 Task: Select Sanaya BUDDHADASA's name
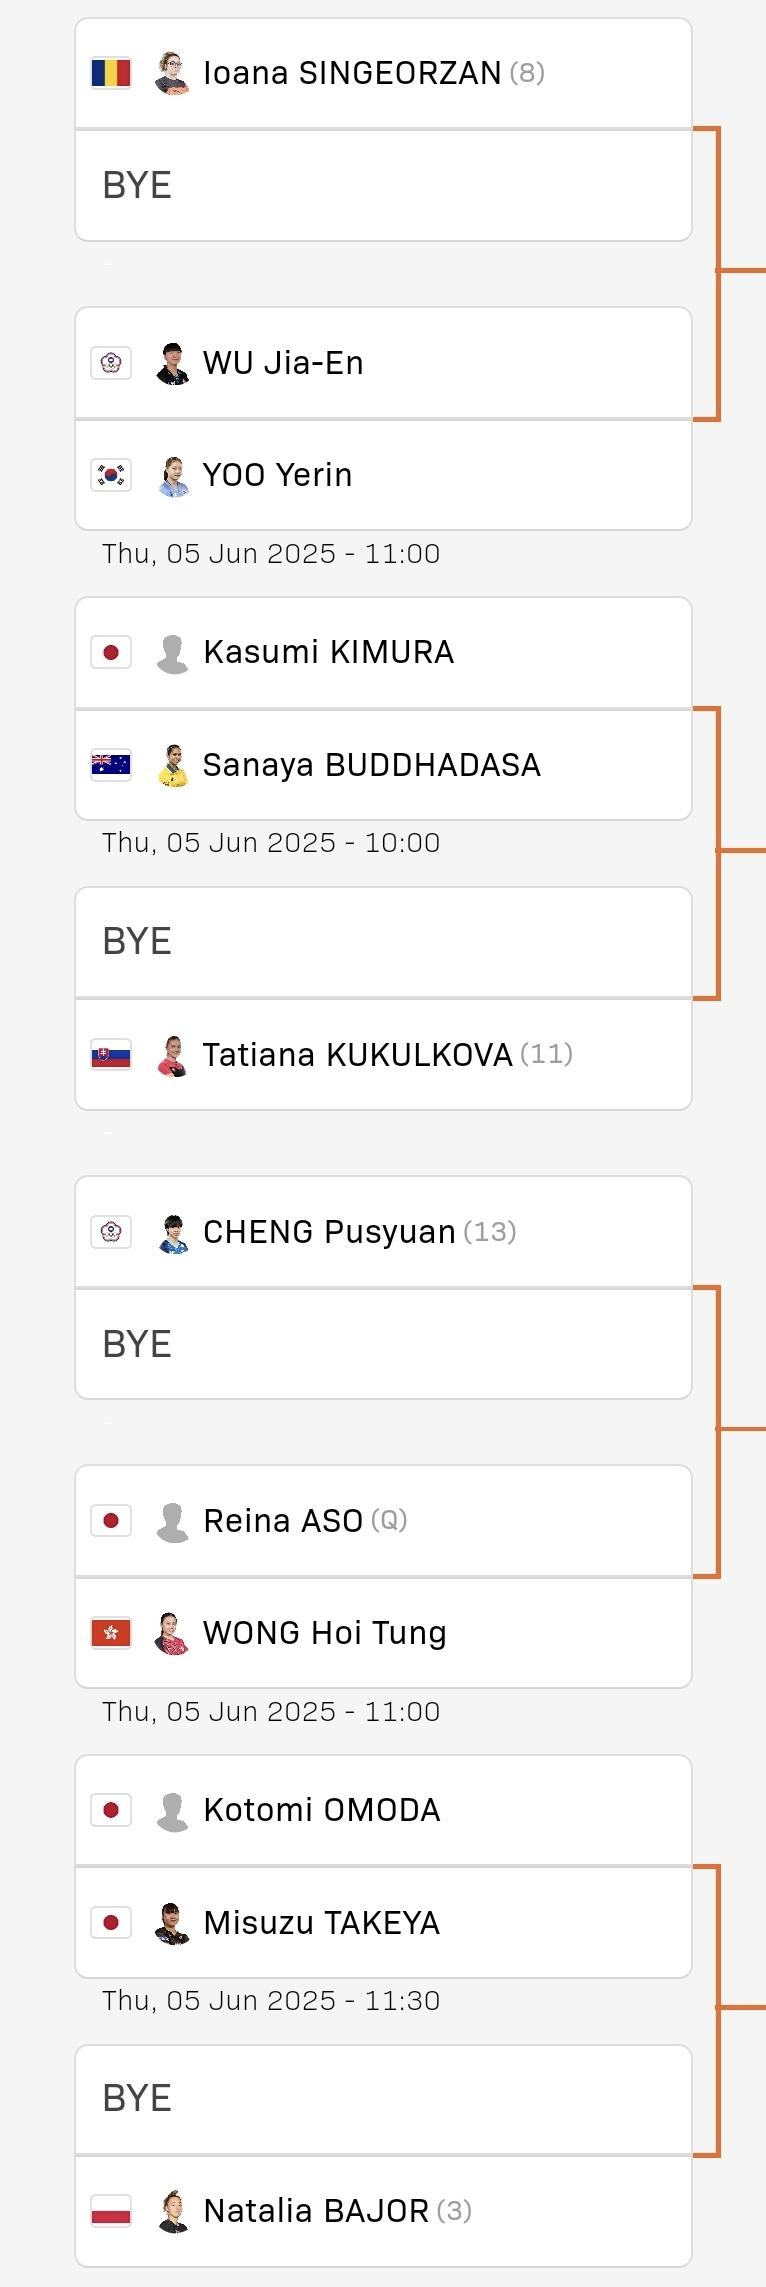pyautogui.click(x=371, y=765)
